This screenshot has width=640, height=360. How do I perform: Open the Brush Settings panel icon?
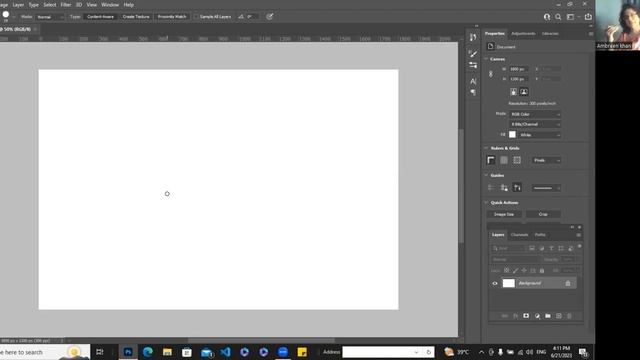[x=473, y=65]
